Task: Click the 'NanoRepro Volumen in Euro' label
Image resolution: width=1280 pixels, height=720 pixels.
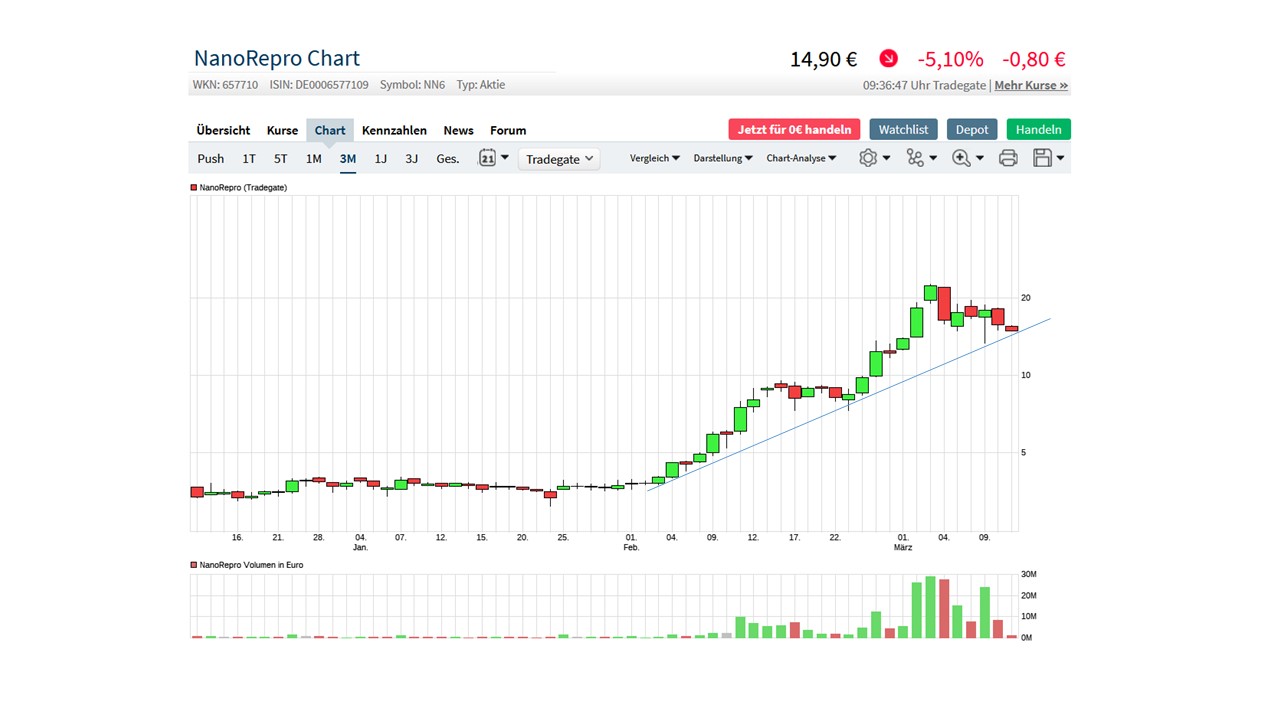Action: 251,565
